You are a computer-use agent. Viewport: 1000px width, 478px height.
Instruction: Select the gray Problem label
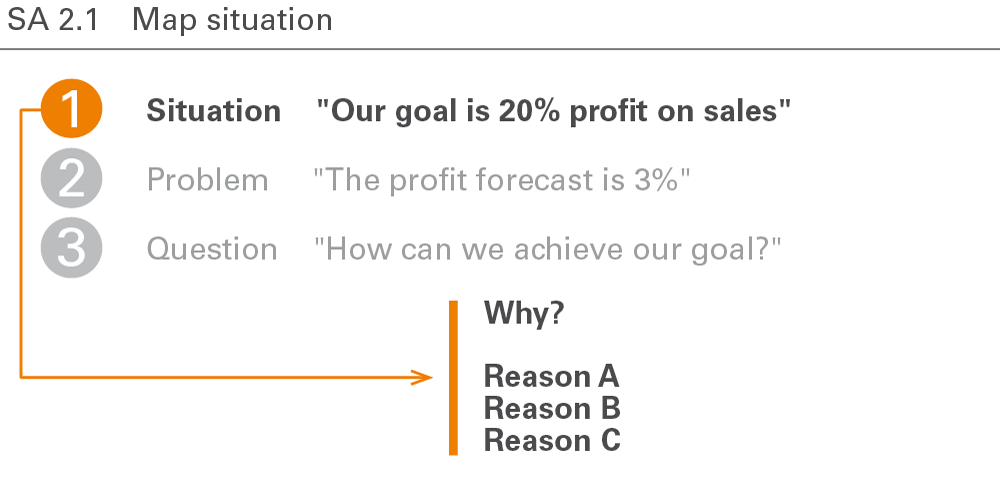[x=207, y=180]
